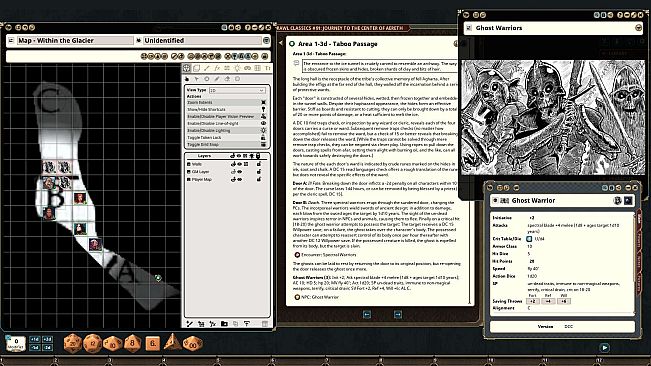Viewport: 651px width, 366px height.
Task: Click the Fort +2 saving throw box
Action: tap(533, 301)
